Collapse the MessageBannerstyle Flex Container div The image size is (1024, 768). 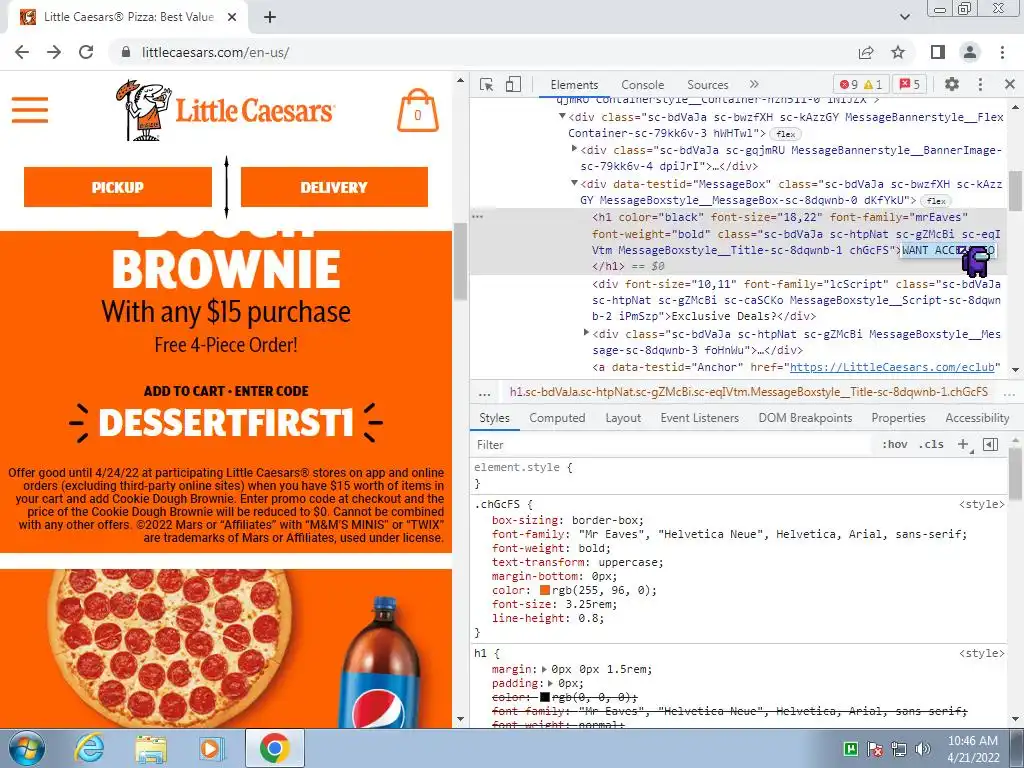(x=562, y=116)
